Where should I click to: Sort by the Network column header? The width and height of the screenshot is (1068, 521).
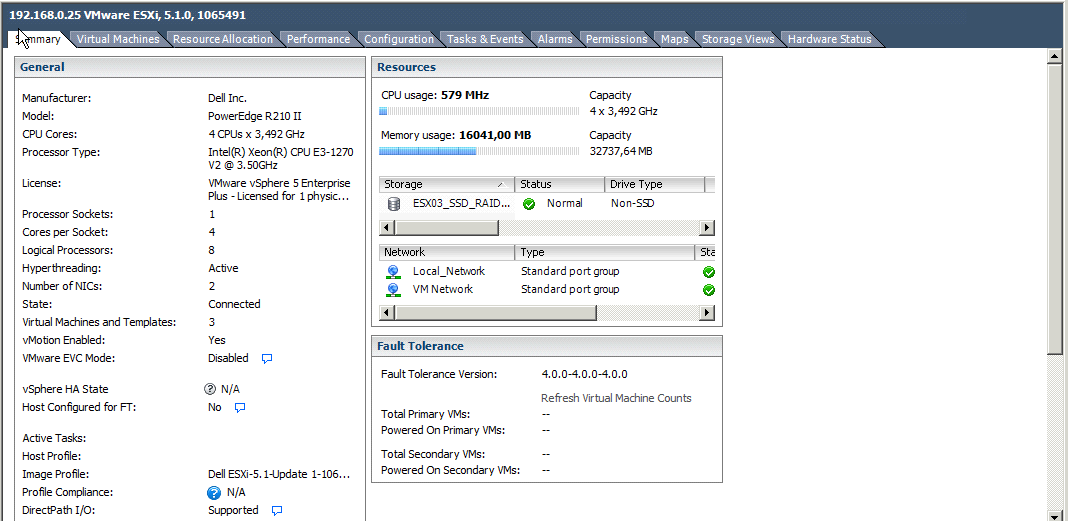point(446,253)
